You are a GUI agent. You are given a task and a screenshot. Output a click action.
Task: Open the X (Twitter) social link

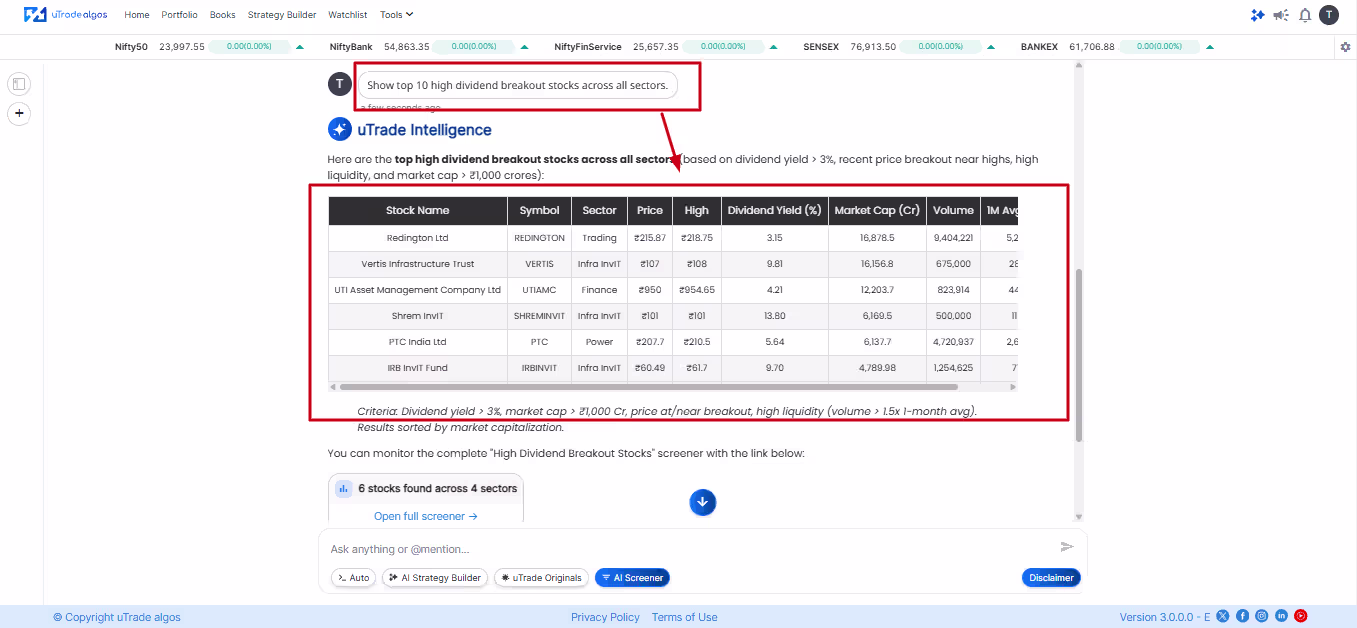pos(1222,617)
